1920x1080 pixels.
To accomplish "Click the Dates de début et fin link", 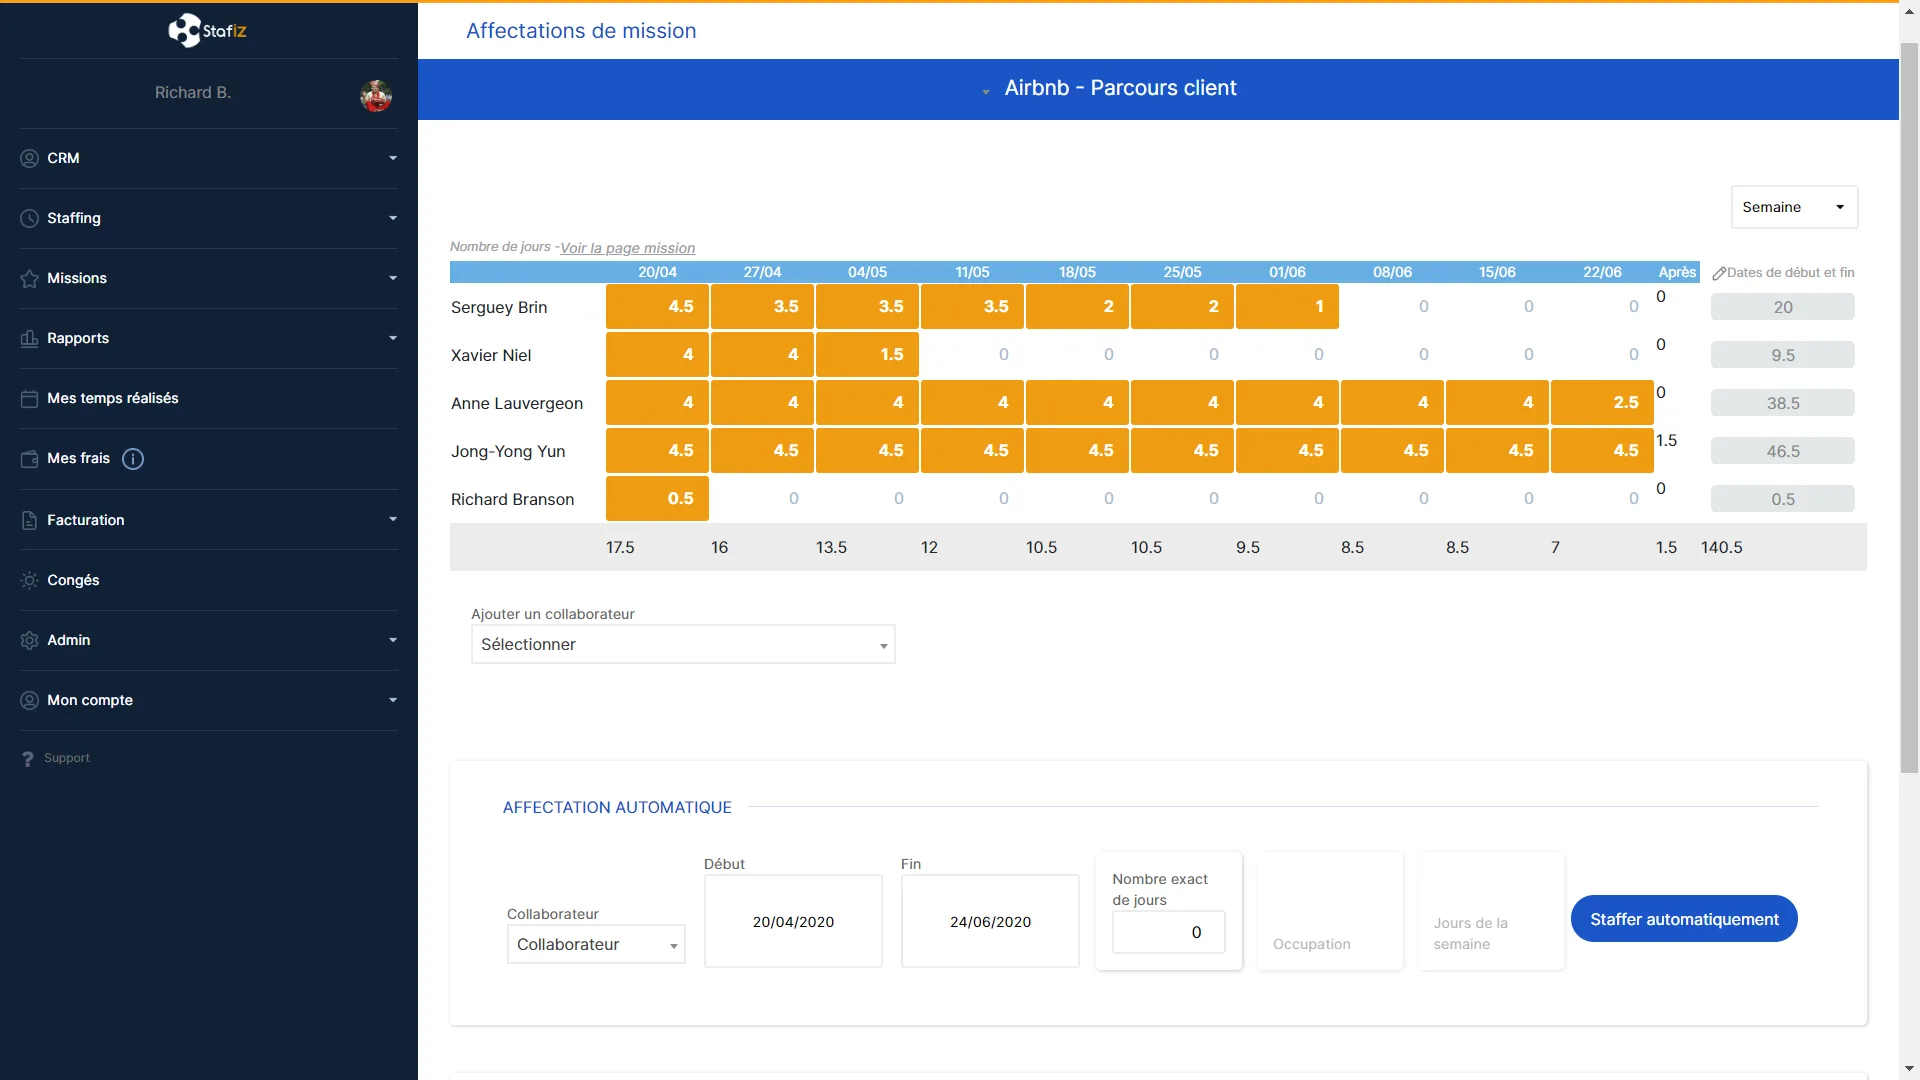I will pos(1790,272).
